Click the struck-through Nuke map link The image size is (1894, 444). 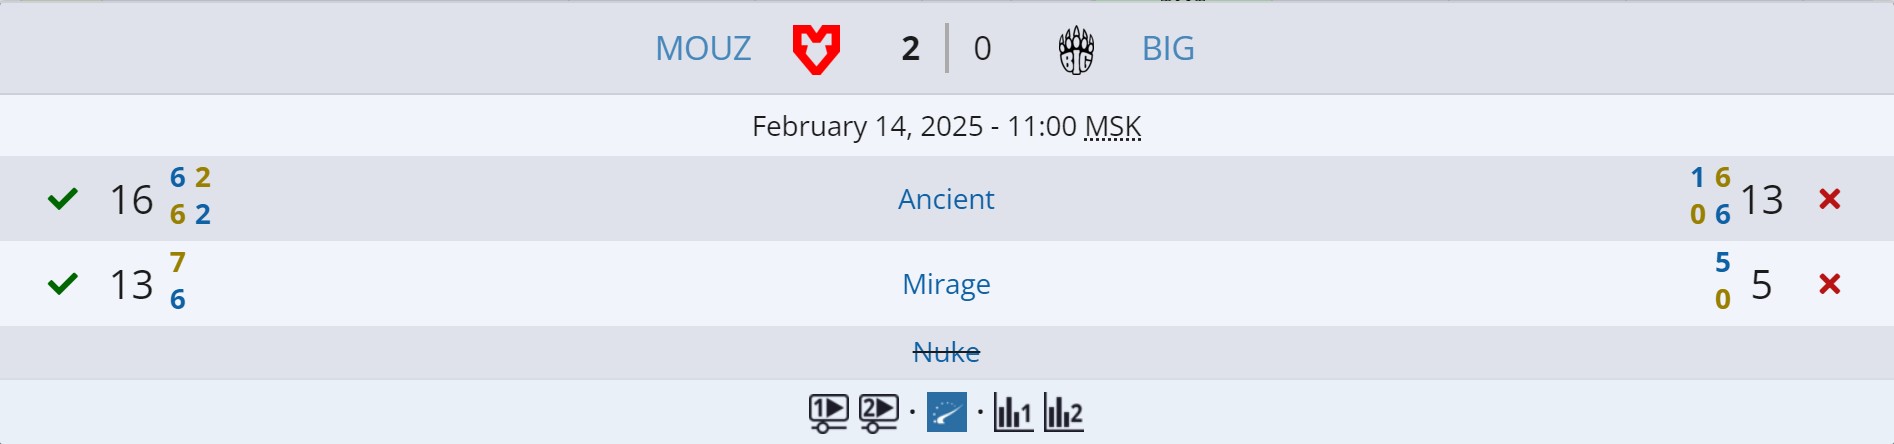point(946,352)
